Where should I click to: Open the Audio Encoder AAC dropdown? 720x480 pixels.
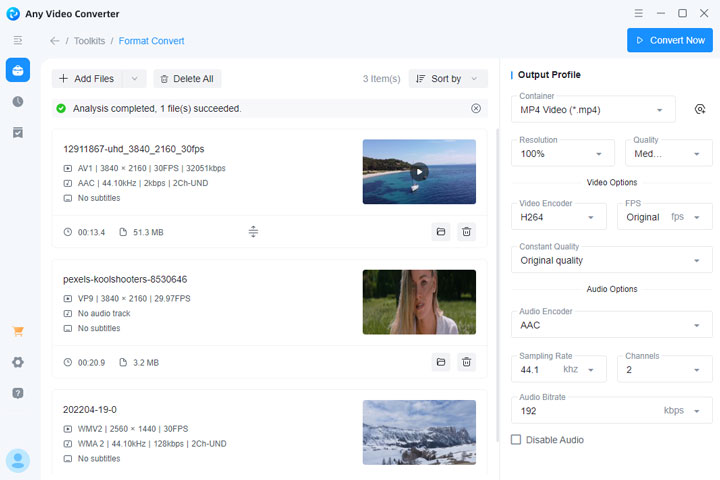tap(612, 325)
